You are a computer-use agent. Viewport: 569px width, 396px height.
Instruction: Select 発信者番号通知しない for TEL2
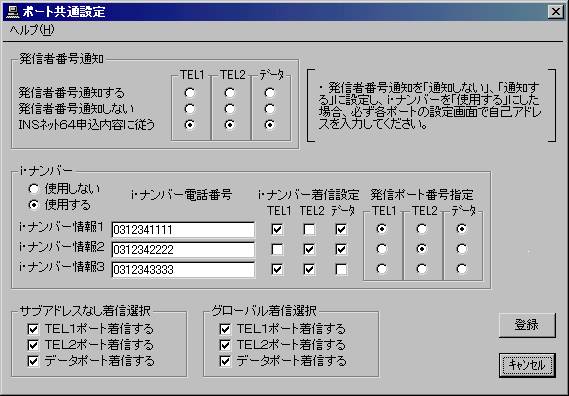(x=229, y=109)
